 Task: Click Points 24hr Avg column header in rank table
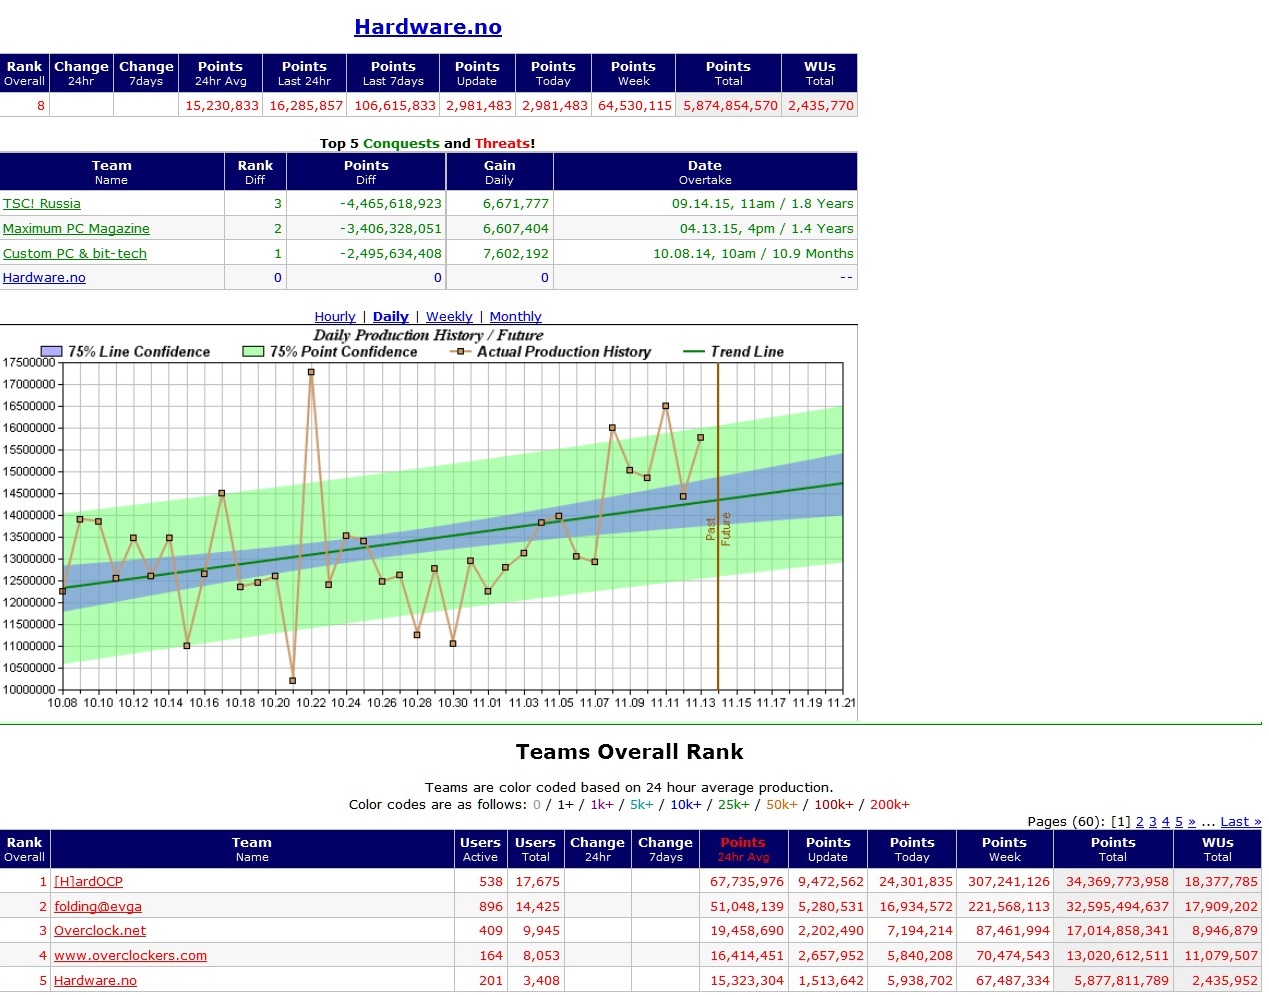click(743, 849)
